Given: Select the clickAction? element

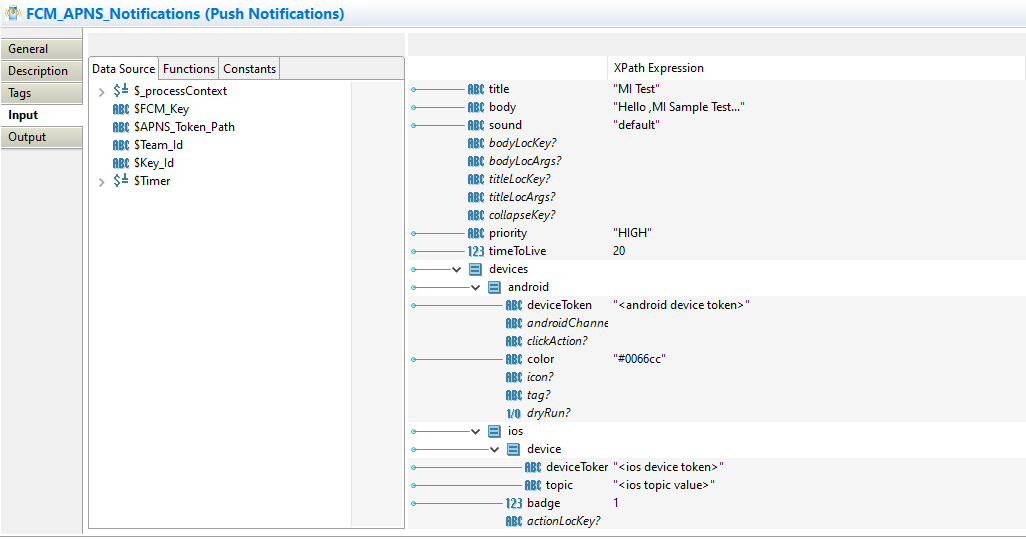Looking at the screenshot, I should click(x=557, y=341).
